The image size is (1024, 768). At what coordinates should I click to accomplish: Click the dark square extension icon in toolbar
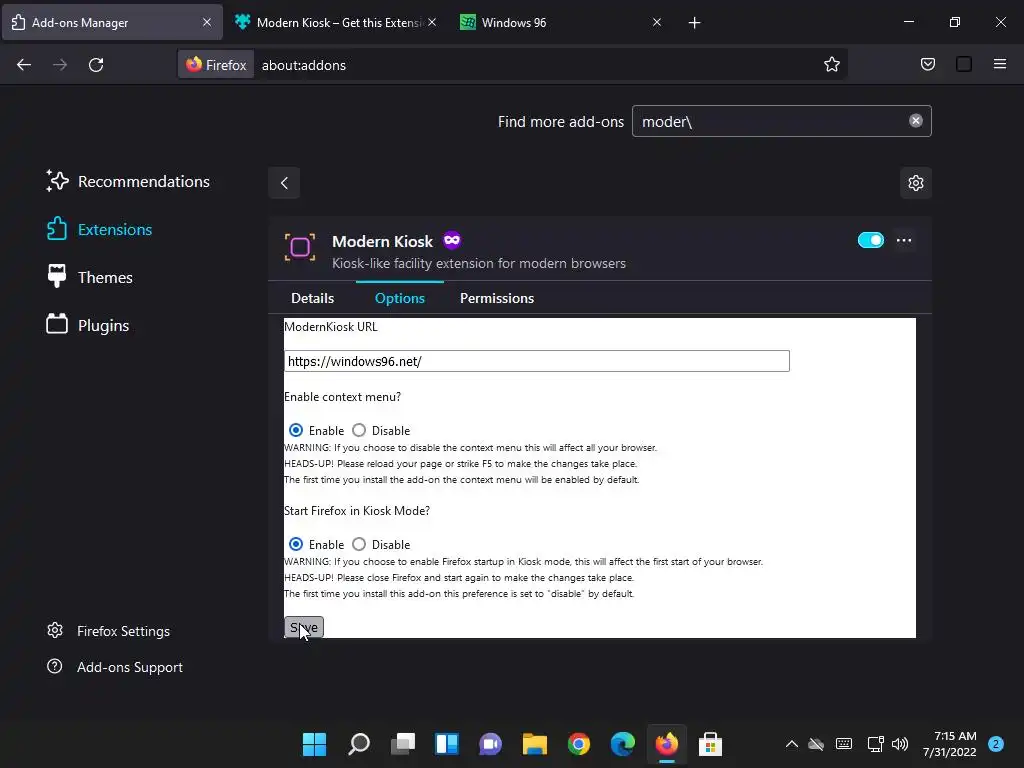click(964, 64)
